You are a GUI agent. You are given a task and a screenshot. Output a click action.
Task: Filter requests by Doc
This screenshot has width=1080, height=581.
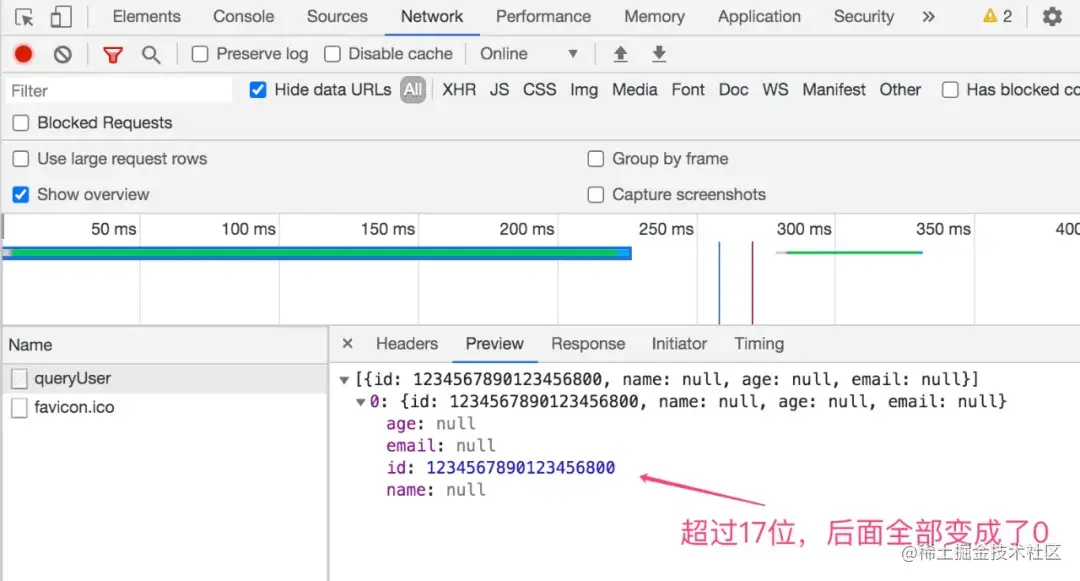[734, 89]
